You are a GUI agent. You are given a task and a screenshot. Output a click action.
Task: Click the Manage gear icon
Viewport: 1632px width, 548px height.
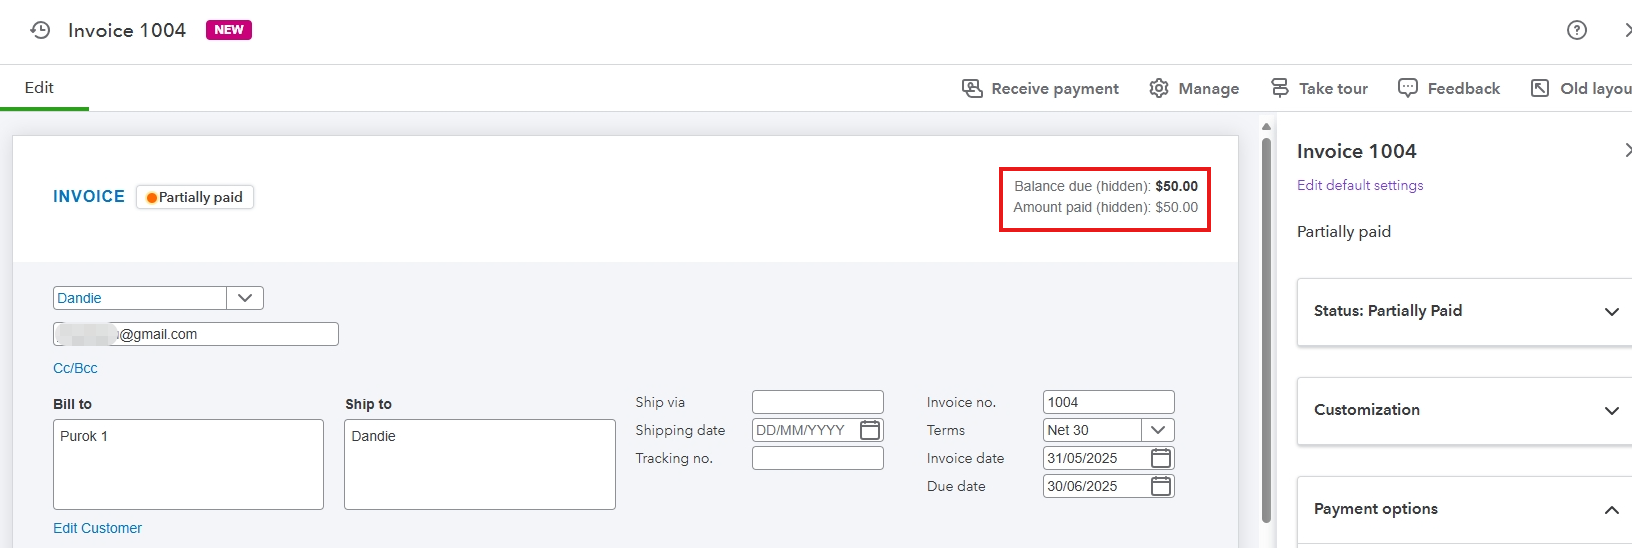(x=1159, y=88)
